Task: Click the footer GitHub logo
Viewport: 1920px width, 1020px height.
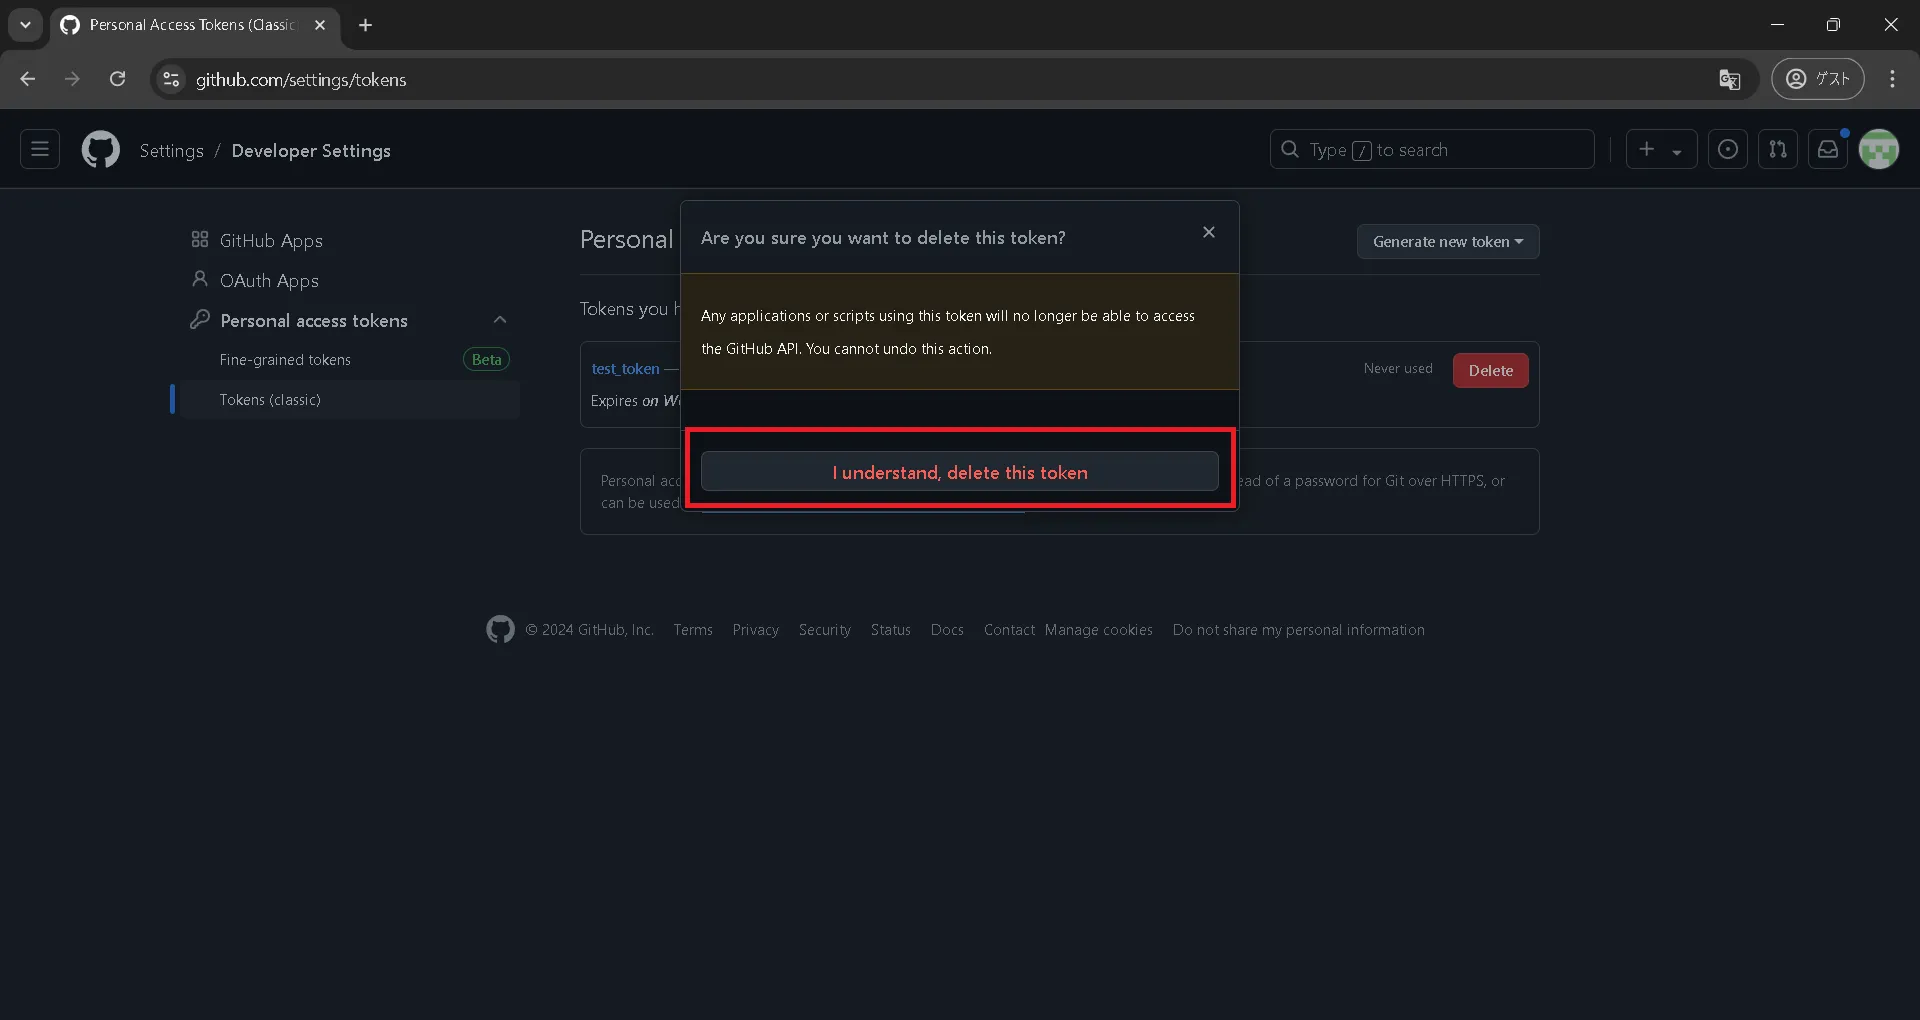Action: click(500, 629)
